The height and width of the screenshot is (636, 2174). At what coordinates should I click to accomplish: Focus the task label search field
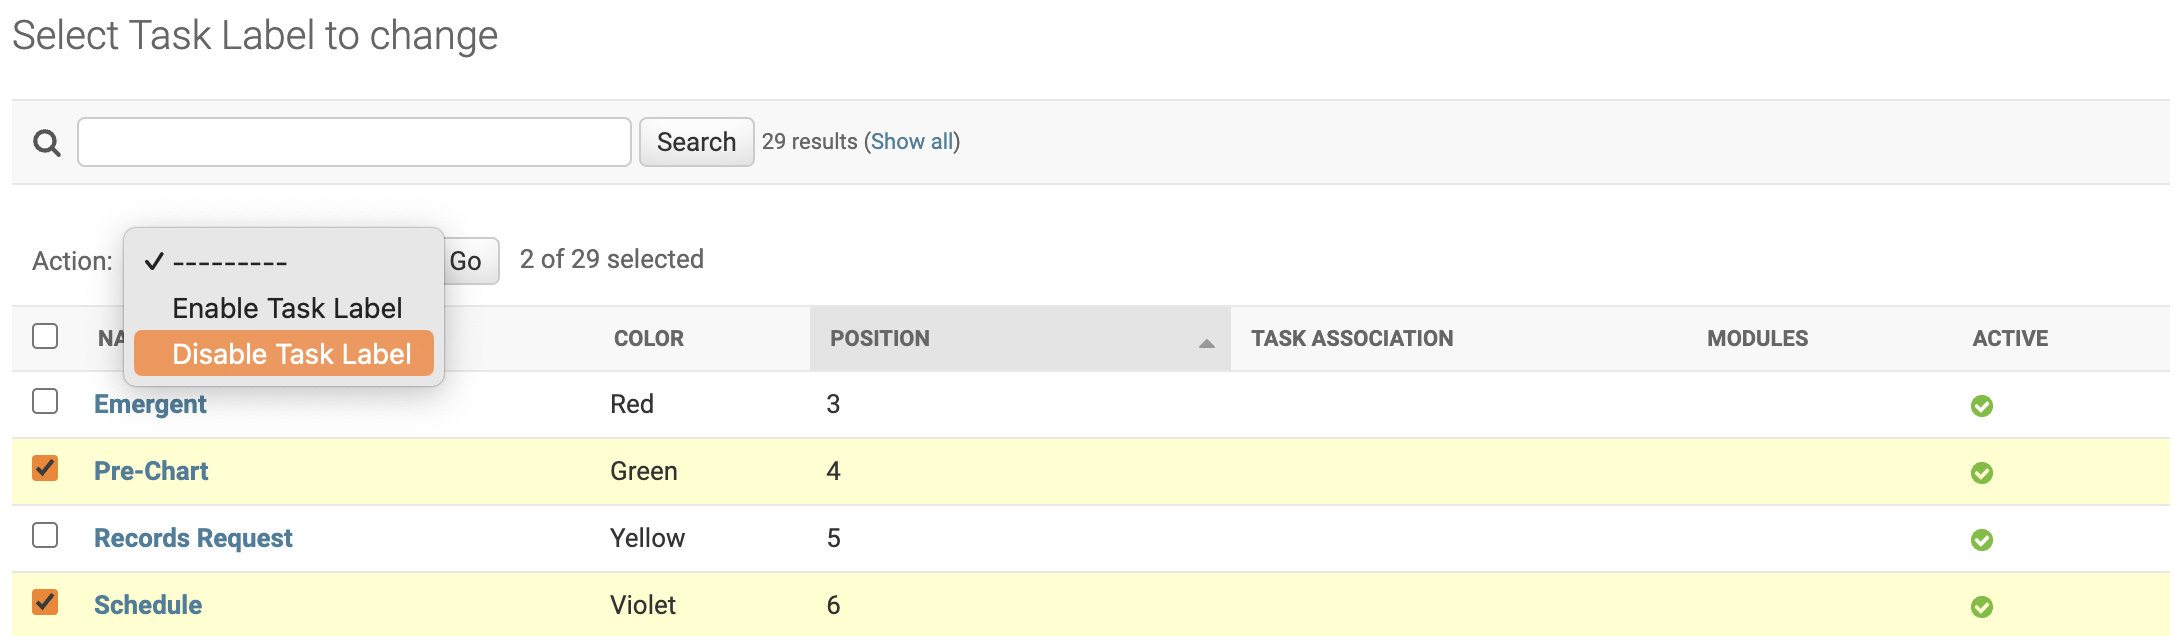coord(354,142)
